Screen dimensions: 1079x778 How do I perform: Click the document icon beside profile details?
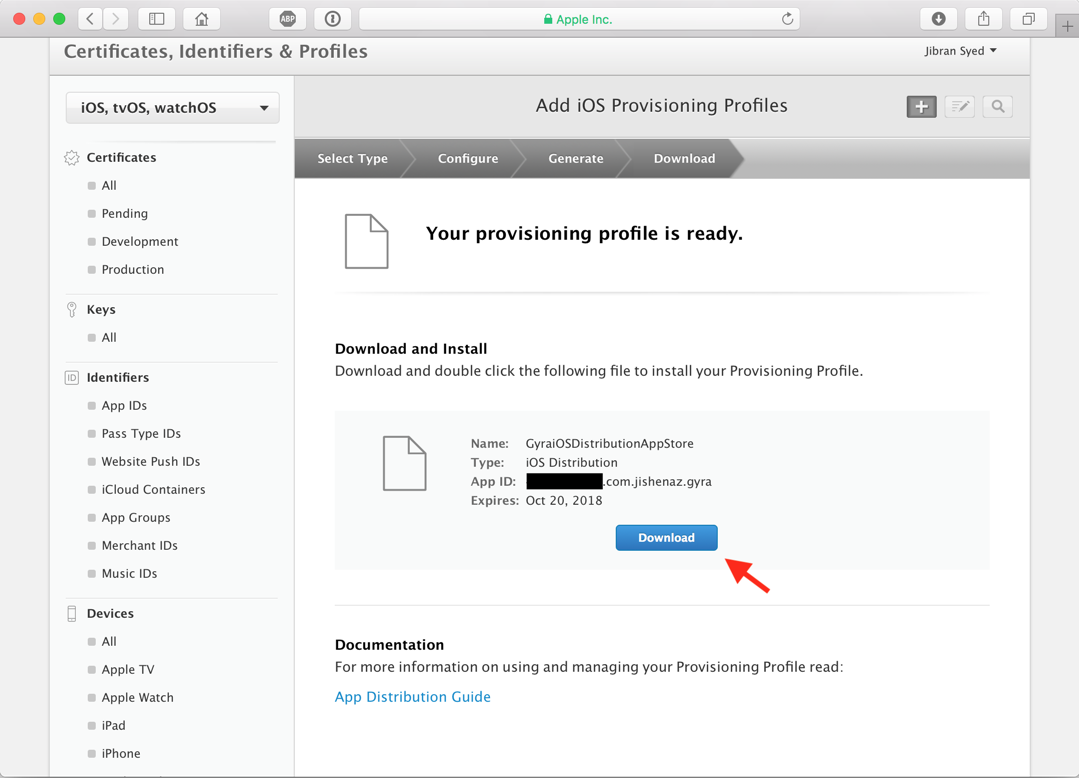click(x=405, y=464)
